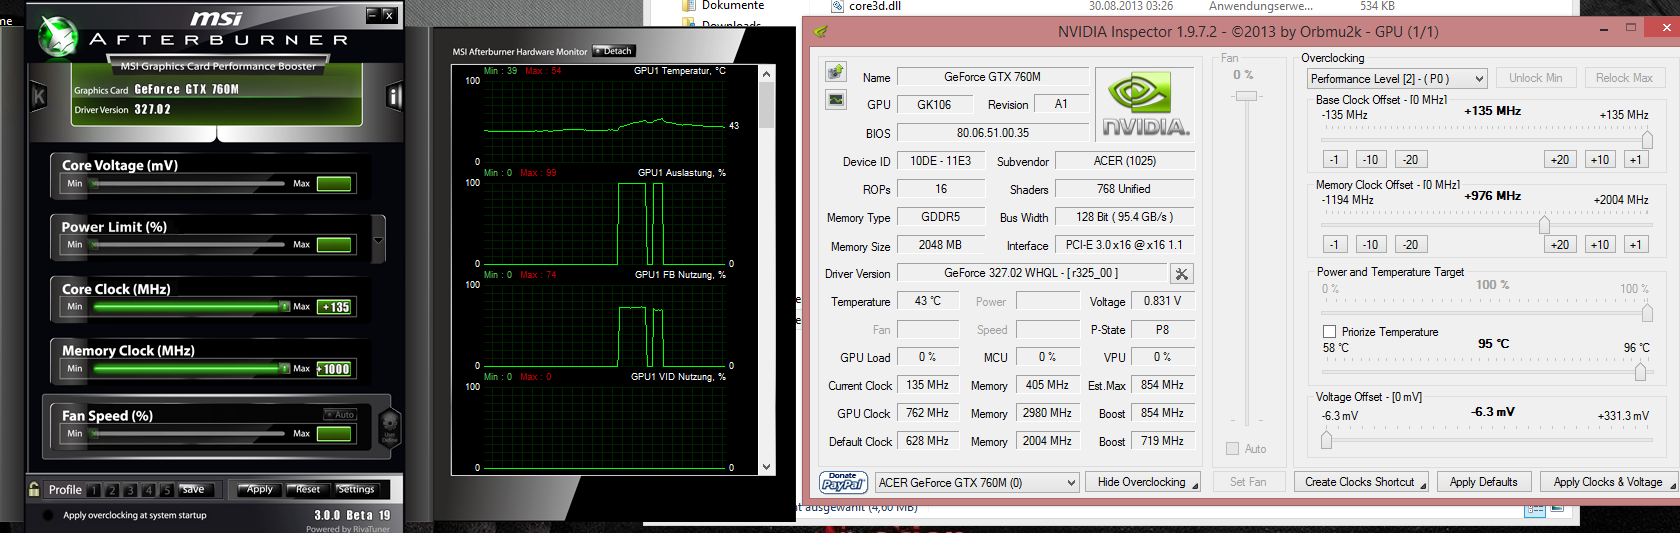Detach the Hardware Monitor window

pyautogui.click(x=614, y=51)
